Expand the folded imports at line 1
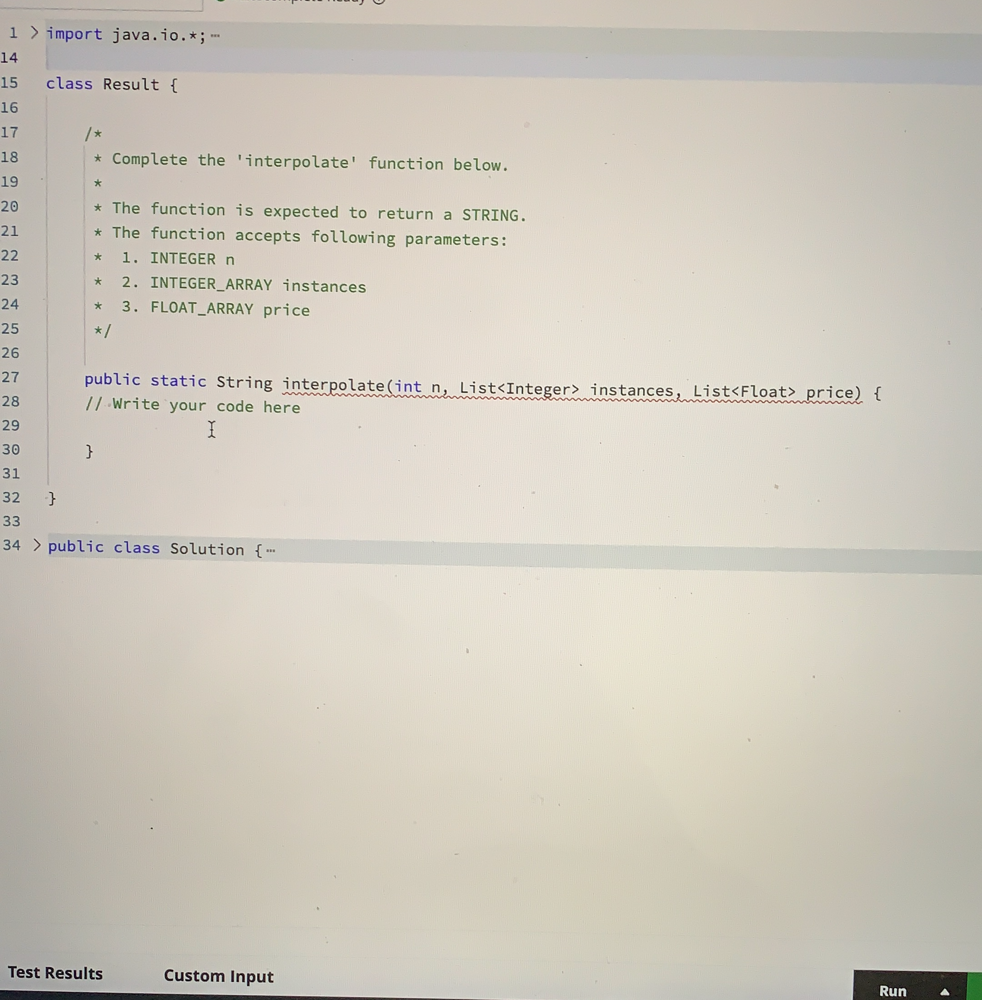The height and width of the screenshot is (1000, 982). (x=34, y=33)
